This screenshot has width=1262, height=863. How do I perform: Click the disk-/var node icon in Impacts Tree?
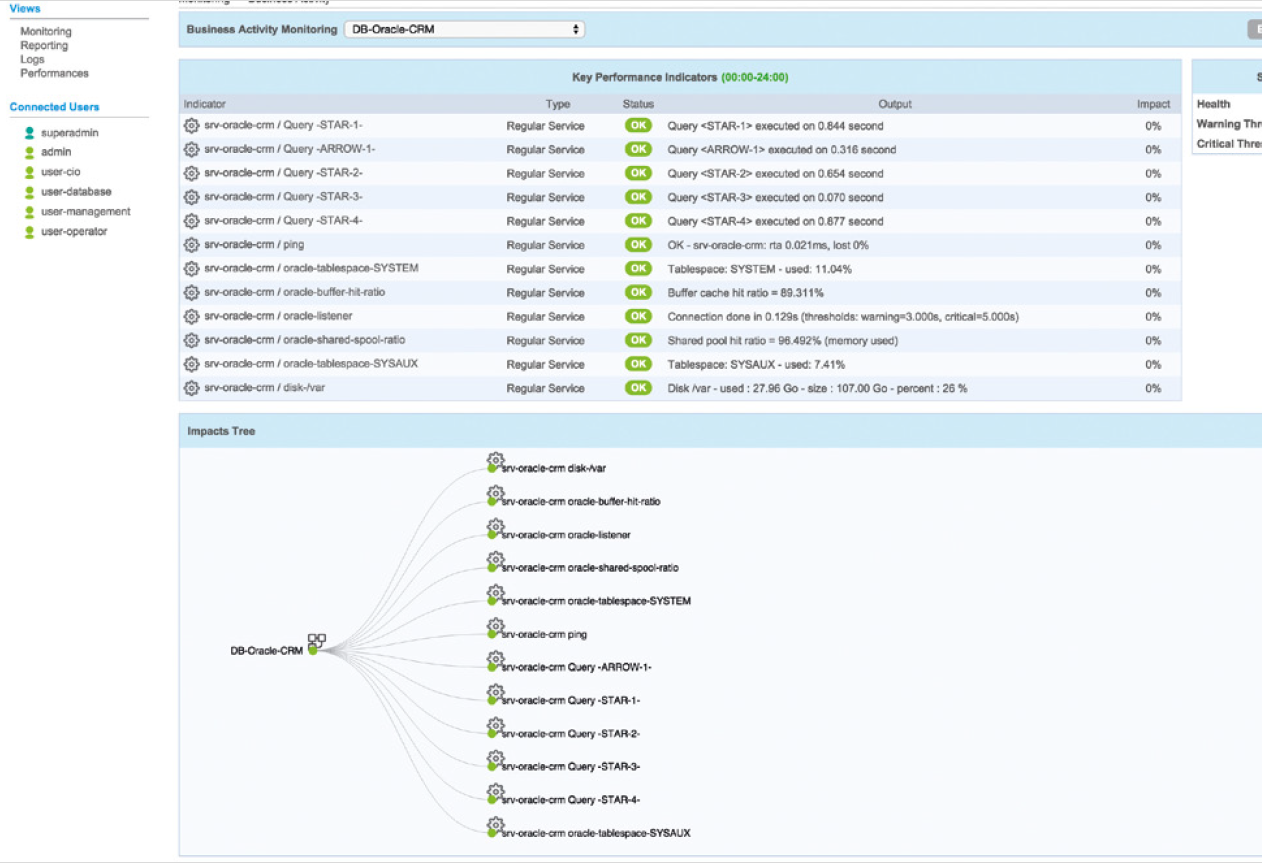[x=495, y=462]
